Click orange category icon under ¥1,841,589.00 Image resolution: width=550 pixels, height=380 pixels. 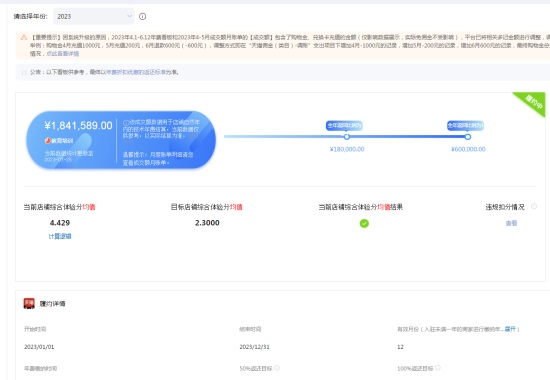[48, 141]
